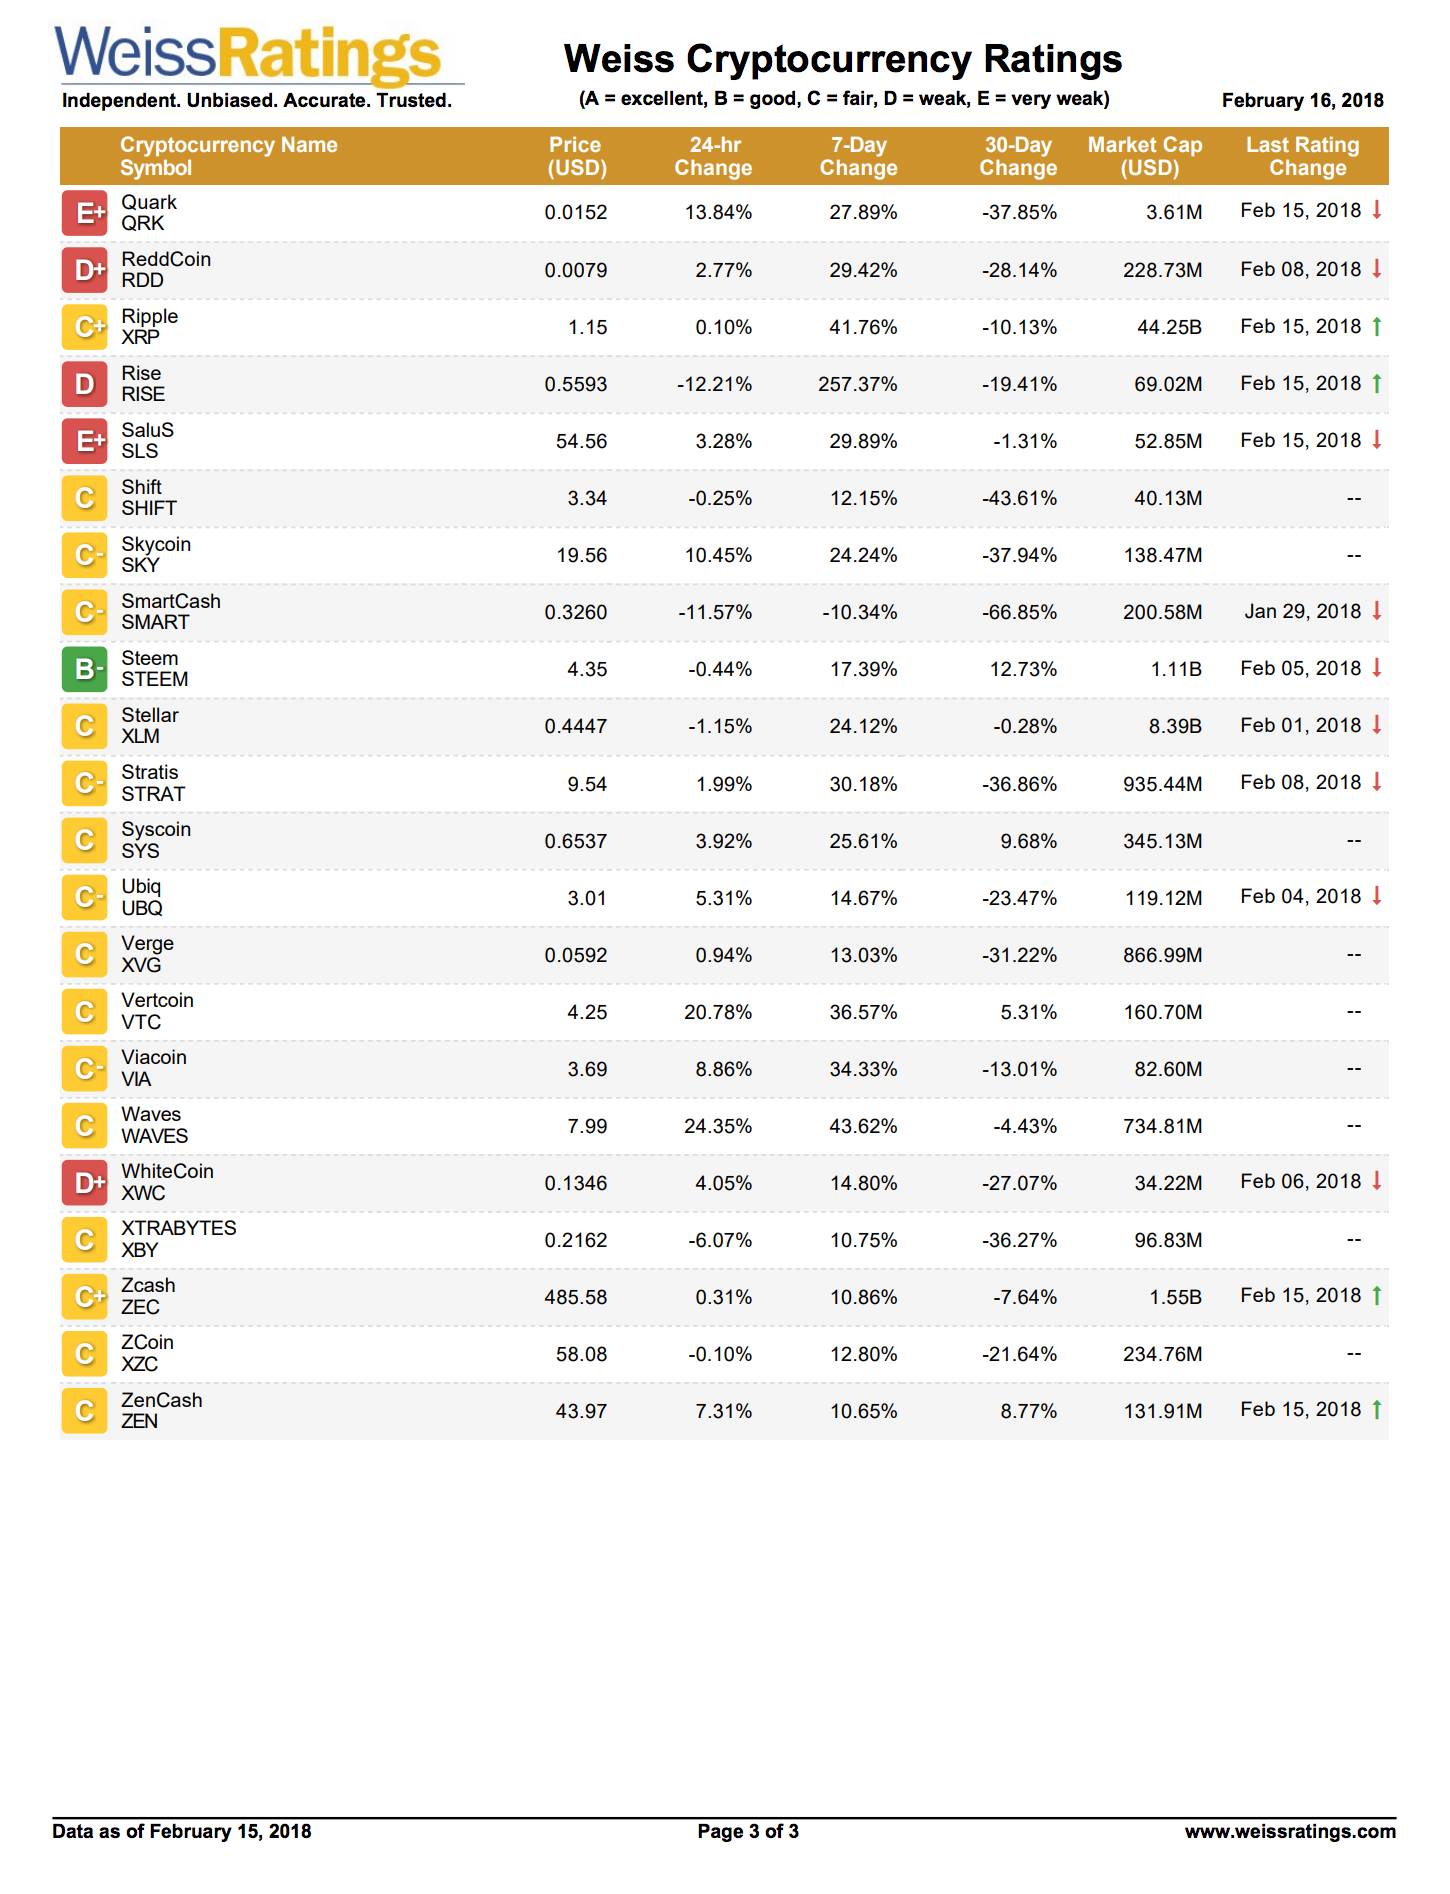
Task: Click the green up arrow in Zcash row
Action: 1377,1296
